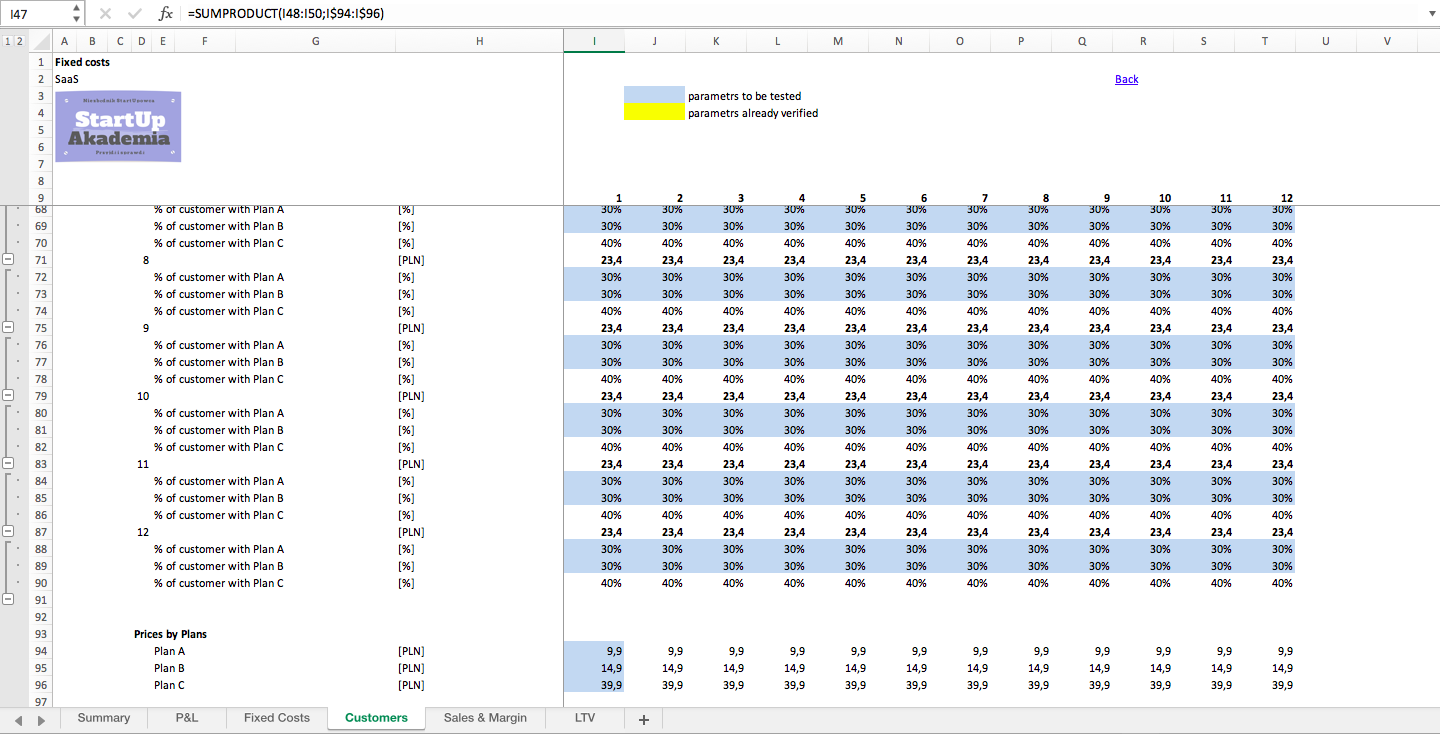Switch to the Summary sheet tab
This screenshot has height=734, width=1440.
coord(104,718)
